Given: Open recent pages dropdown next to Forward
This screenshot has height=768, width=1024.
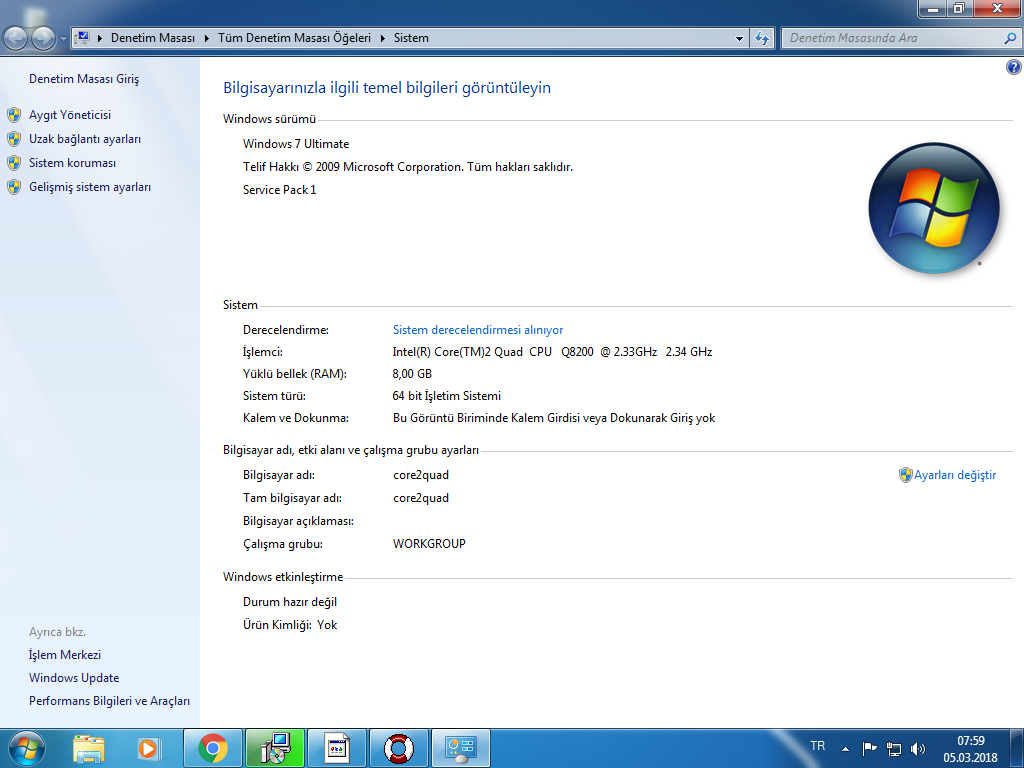Looking at the screenshot, I should tap(63, 39).
